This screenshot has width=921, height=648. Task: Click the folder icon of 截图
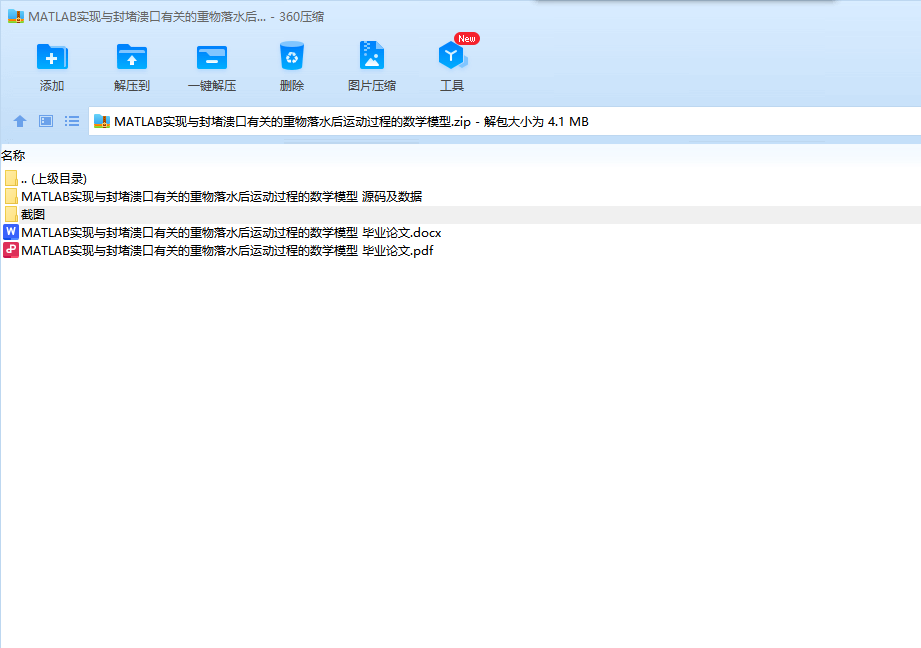[11, 214]
